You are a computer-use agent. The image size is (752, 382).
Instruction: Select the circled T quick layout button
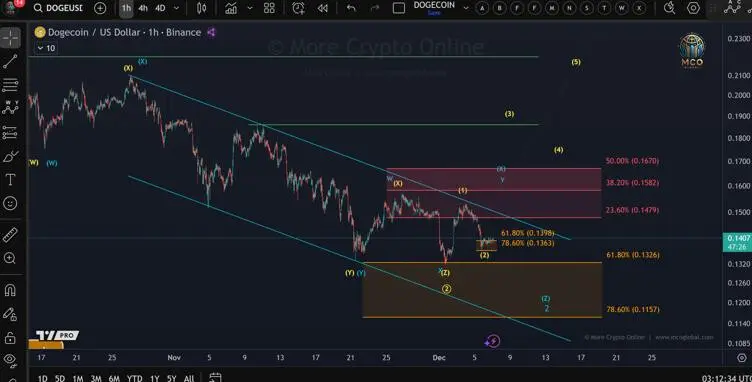coord(604,8)
